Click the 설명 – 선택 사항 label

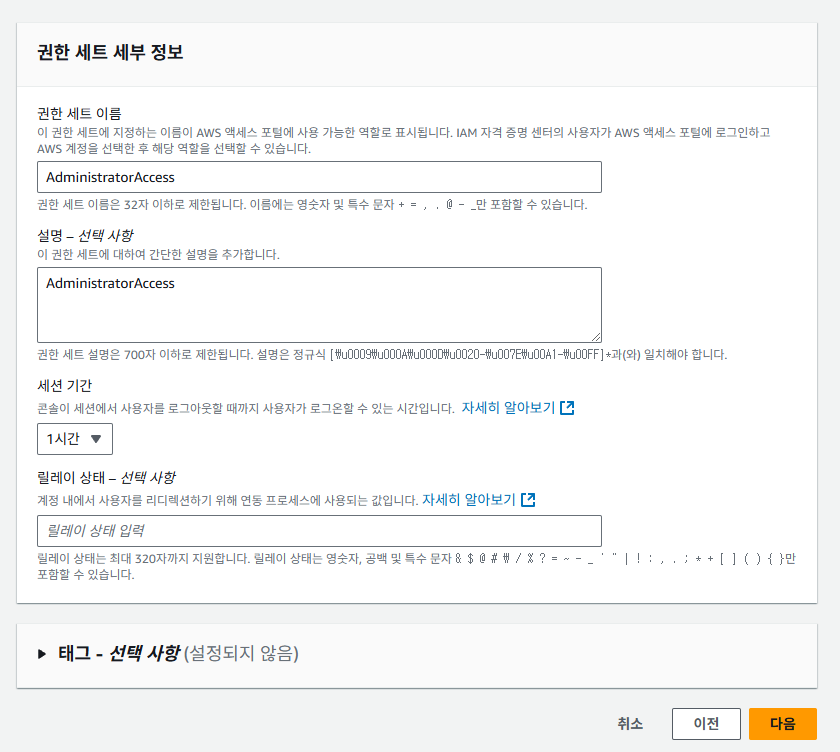[85, 236]
